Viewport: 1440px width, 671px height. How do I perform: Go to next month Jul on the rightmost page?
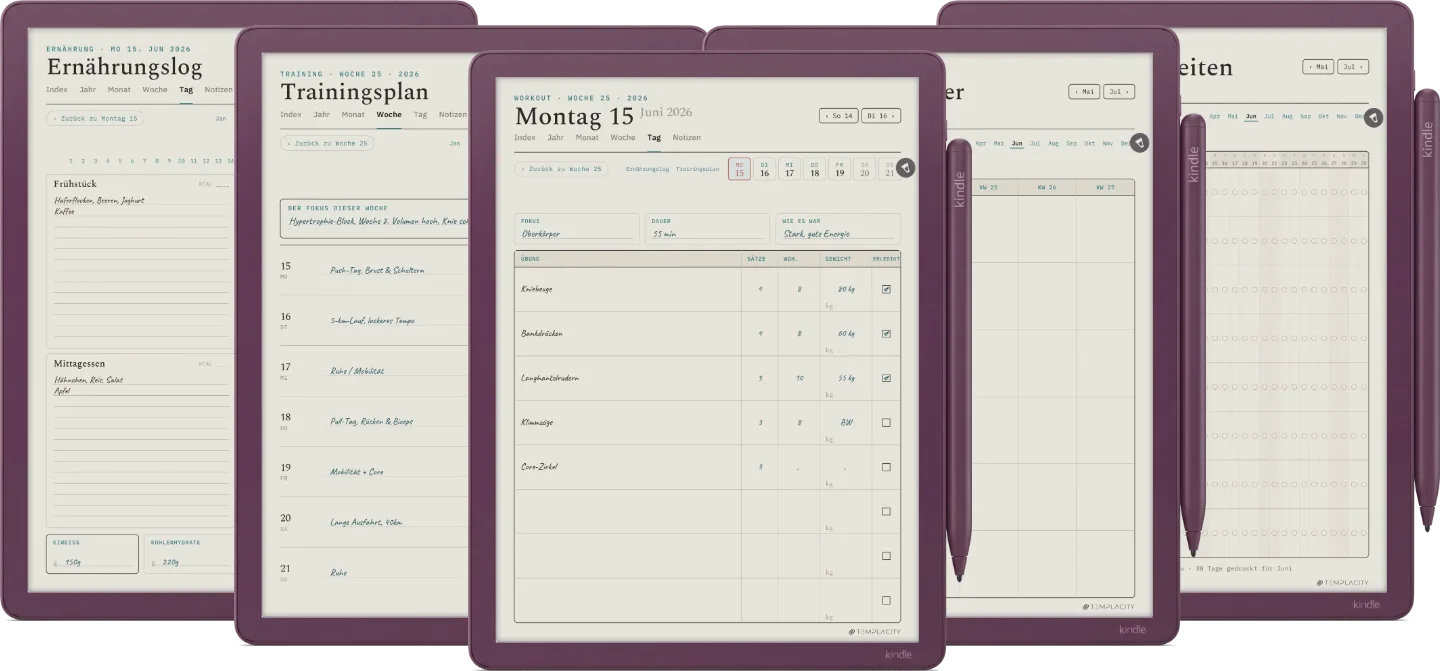(x=1353, y=67)
